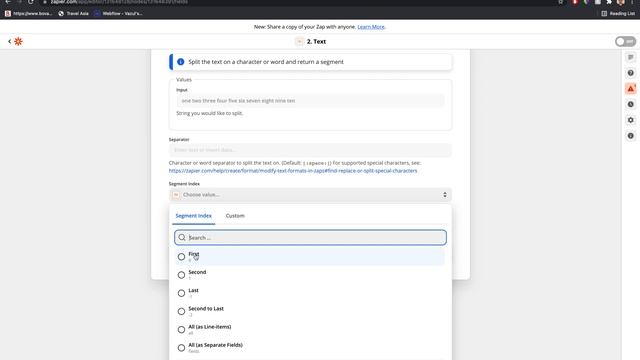This screenshot has width=640, height=360.
Task: Click the blue info icon in split description
Action: pyautogui.click(x=180, y=62)
